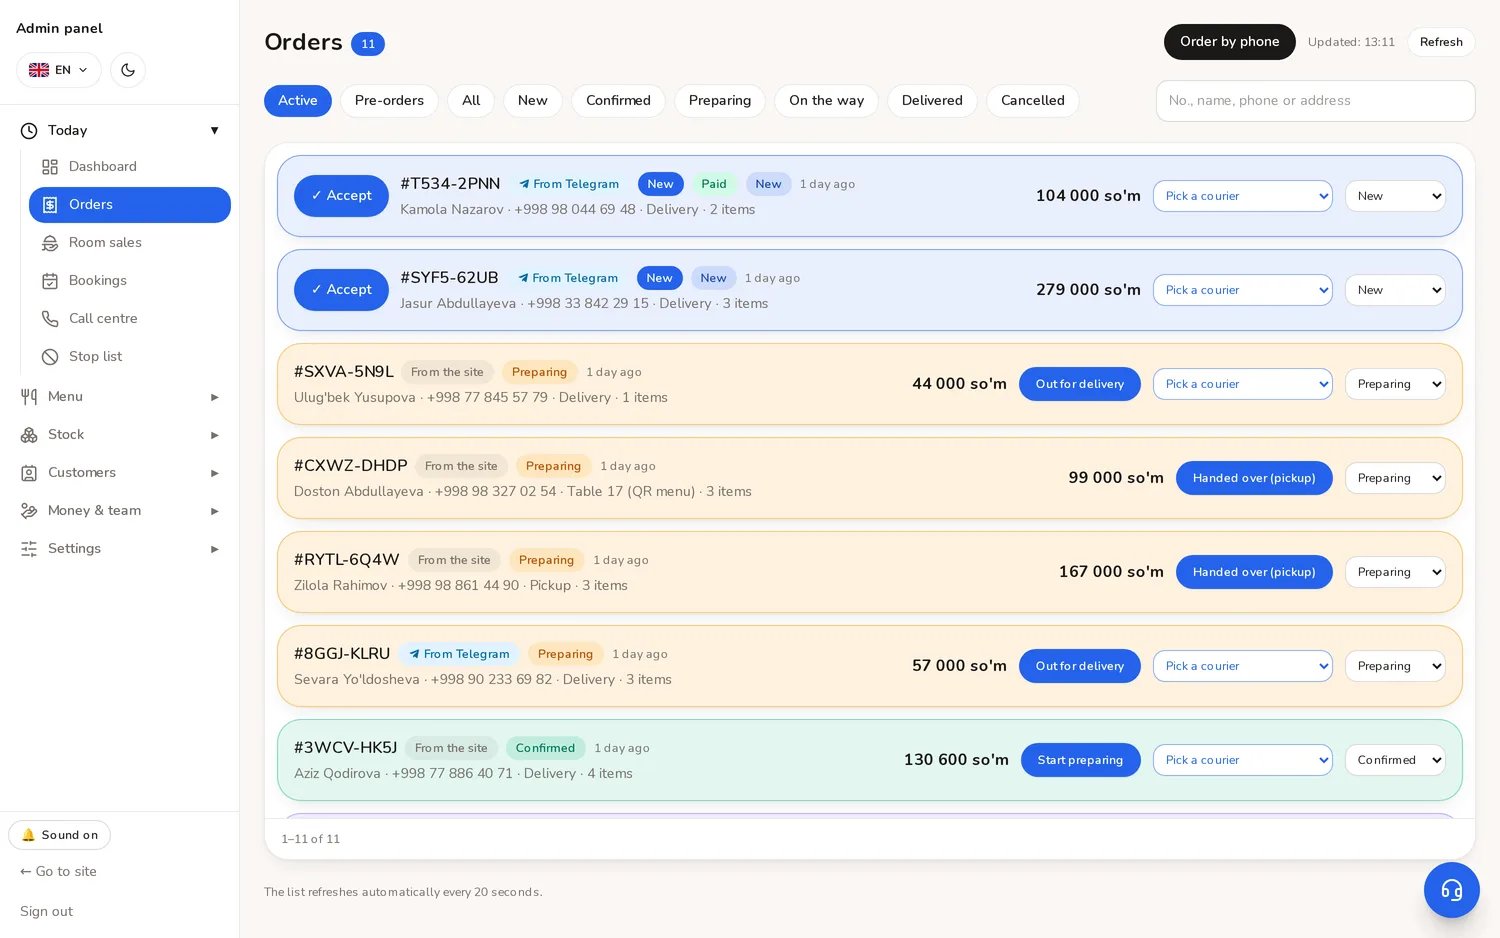Select the On the way tab
Screen dimensions: 1500x938
826,101
